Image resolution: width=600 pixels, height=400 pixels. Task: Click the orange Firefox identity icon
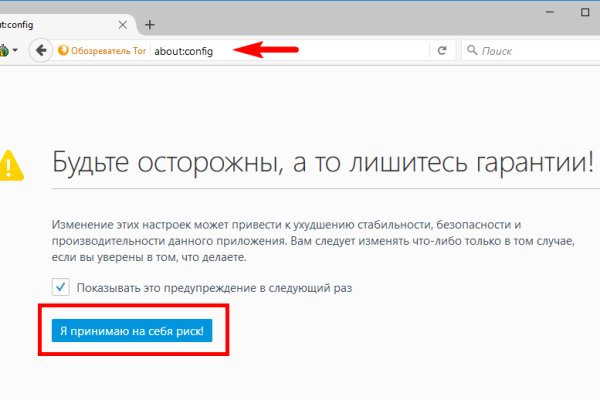pyautogui.click(x=65, y=49)
